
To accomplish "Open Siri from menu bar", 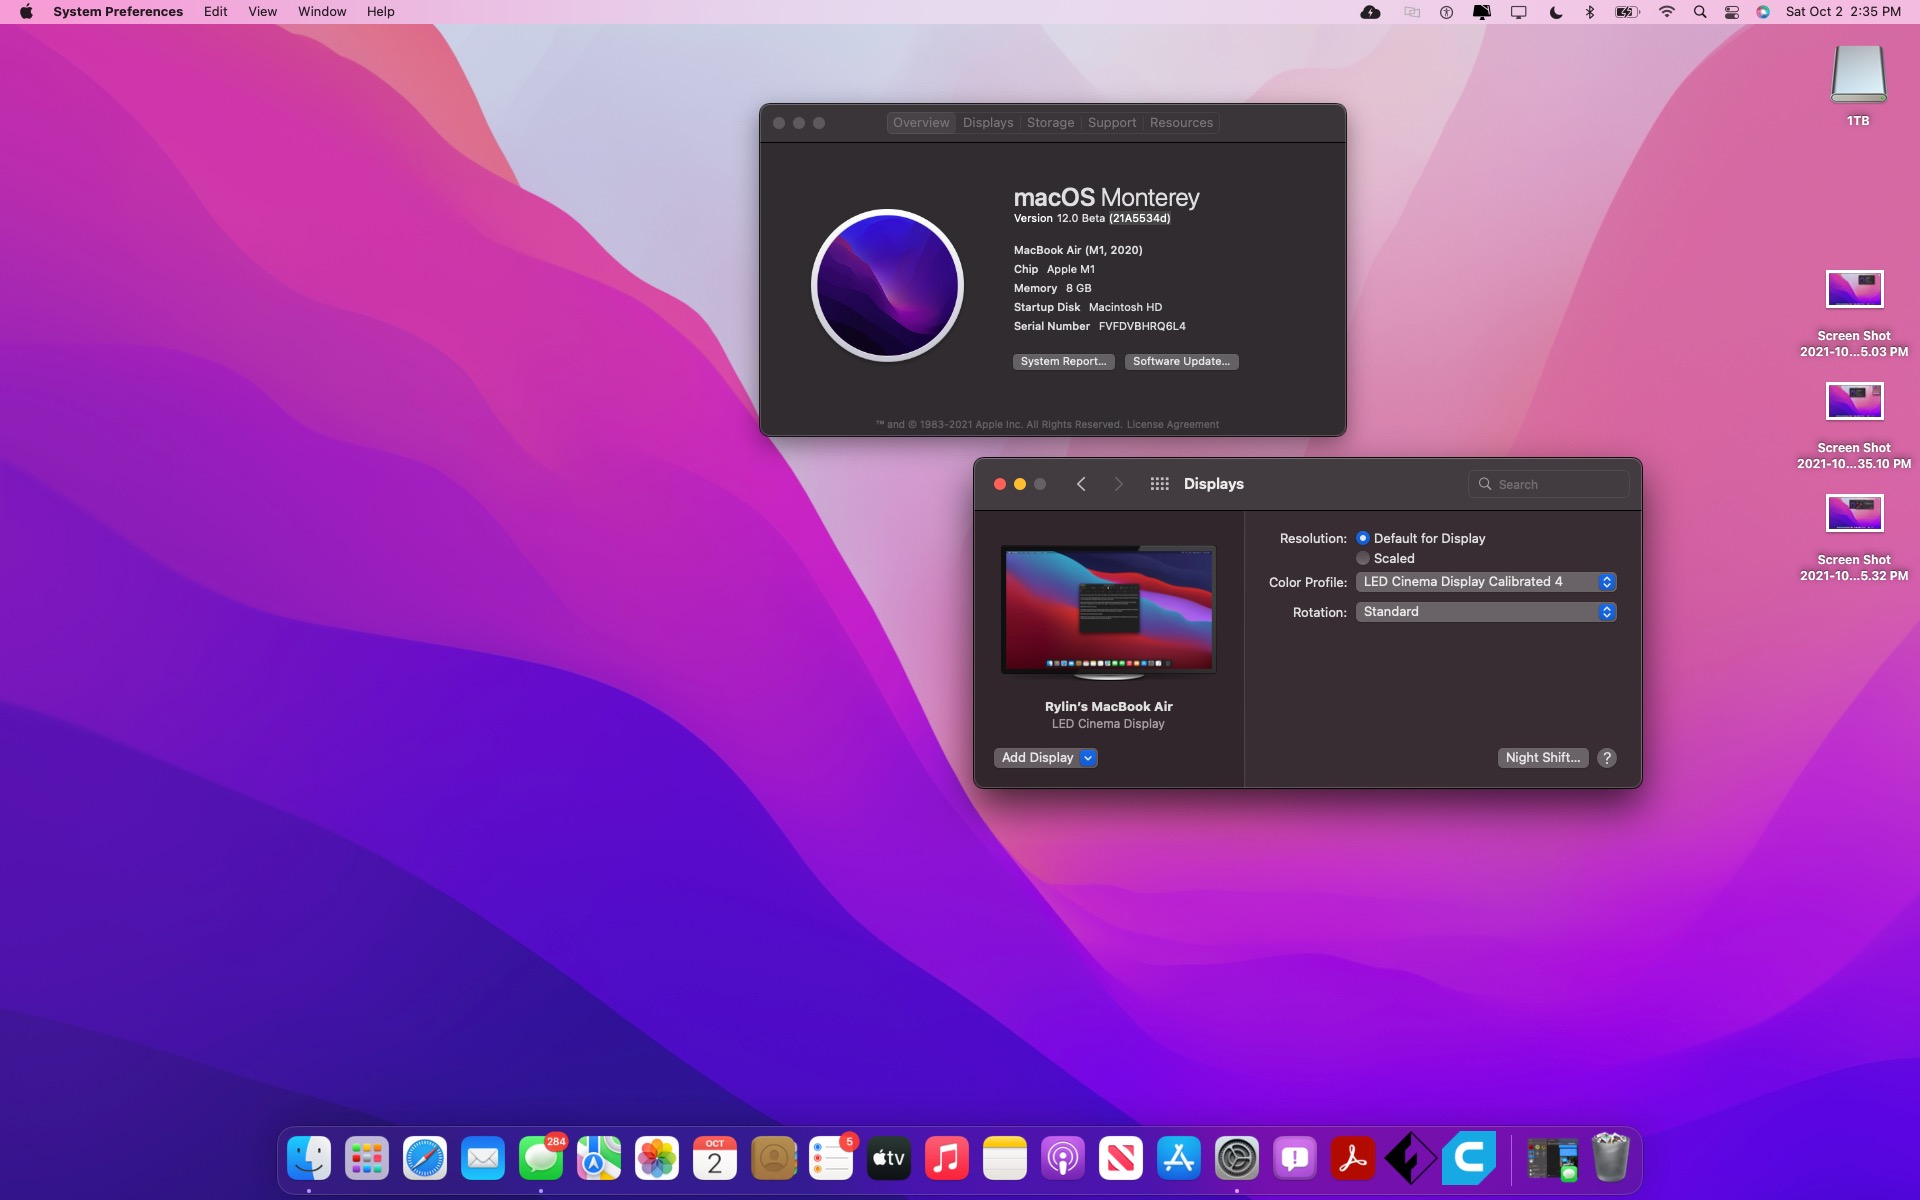I will [x=1763, y=12].
